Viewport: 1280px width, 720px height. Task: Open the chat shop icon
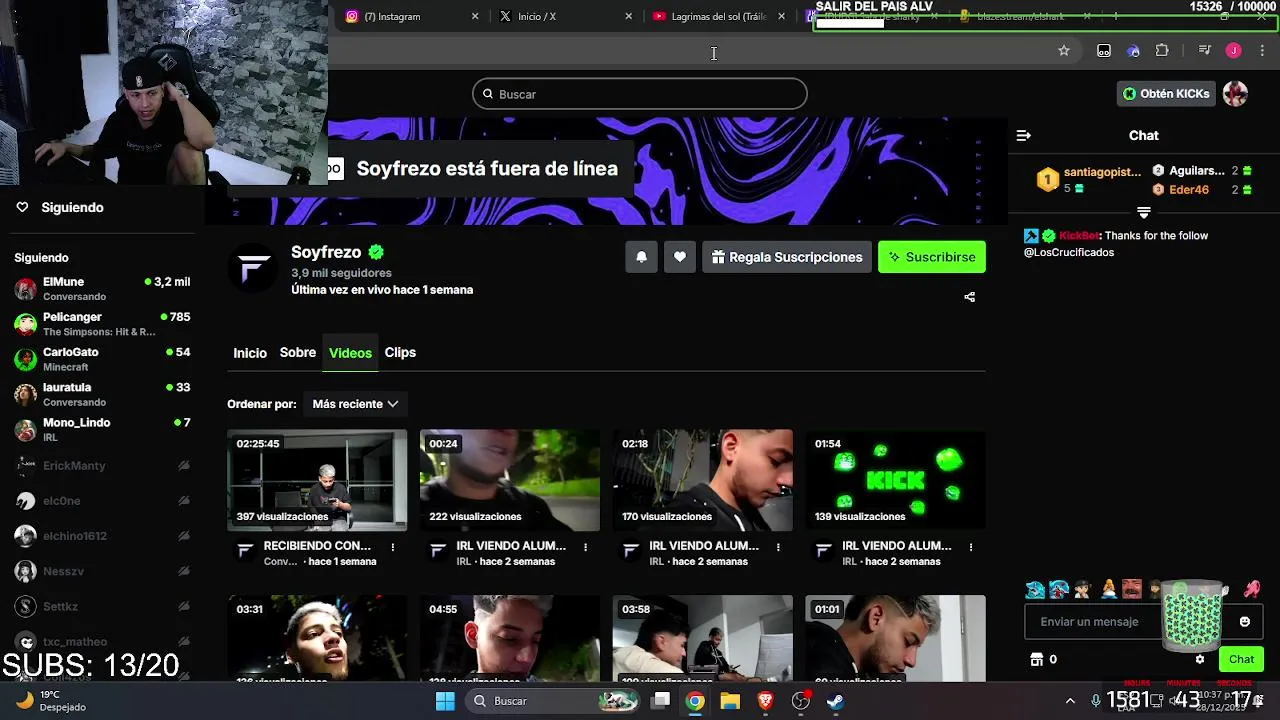coord(1037,659)
